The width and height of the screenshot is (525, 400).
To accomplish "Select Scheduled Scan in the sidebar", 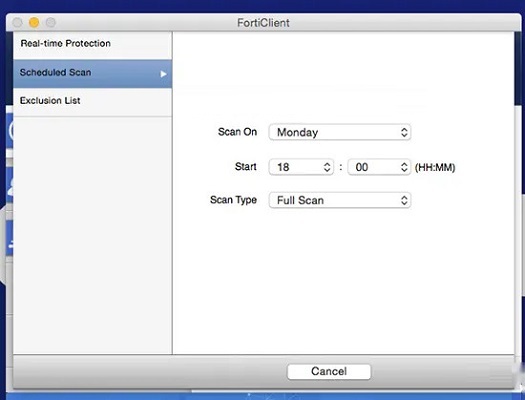I will (x=92, y=74).
